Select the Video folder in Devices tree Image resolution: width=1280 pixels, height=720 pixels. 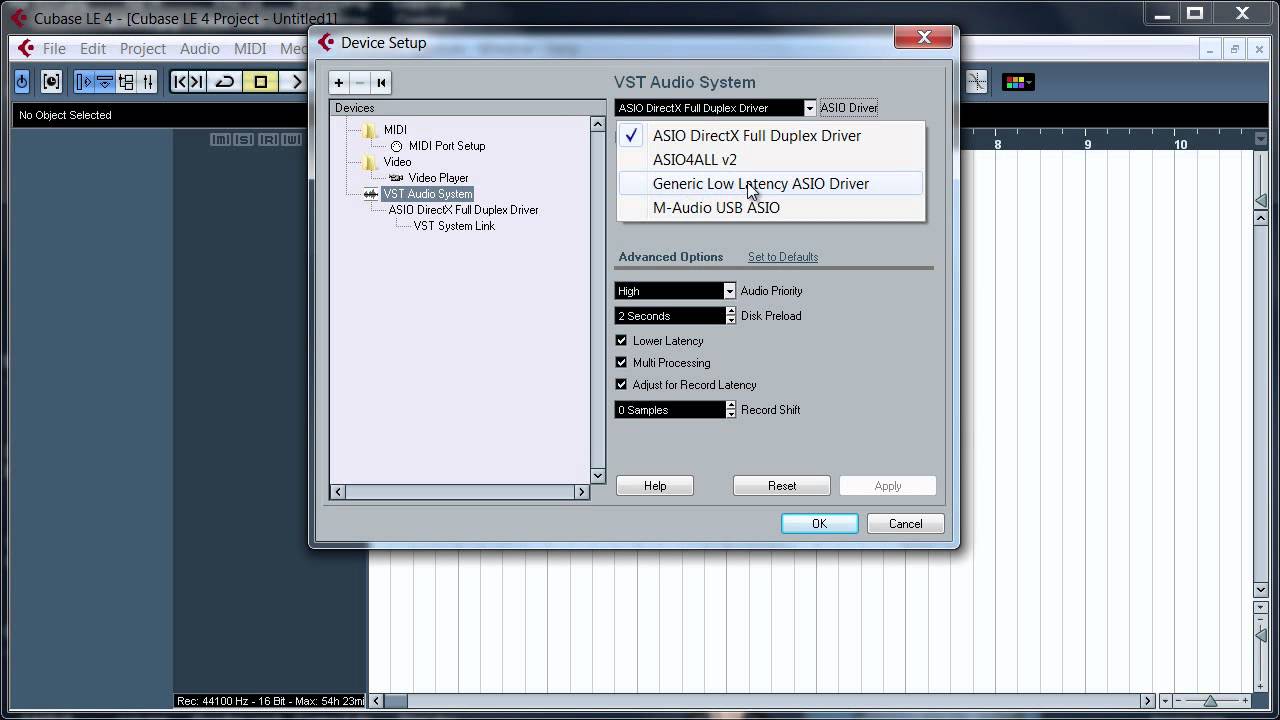pos(387,162)
